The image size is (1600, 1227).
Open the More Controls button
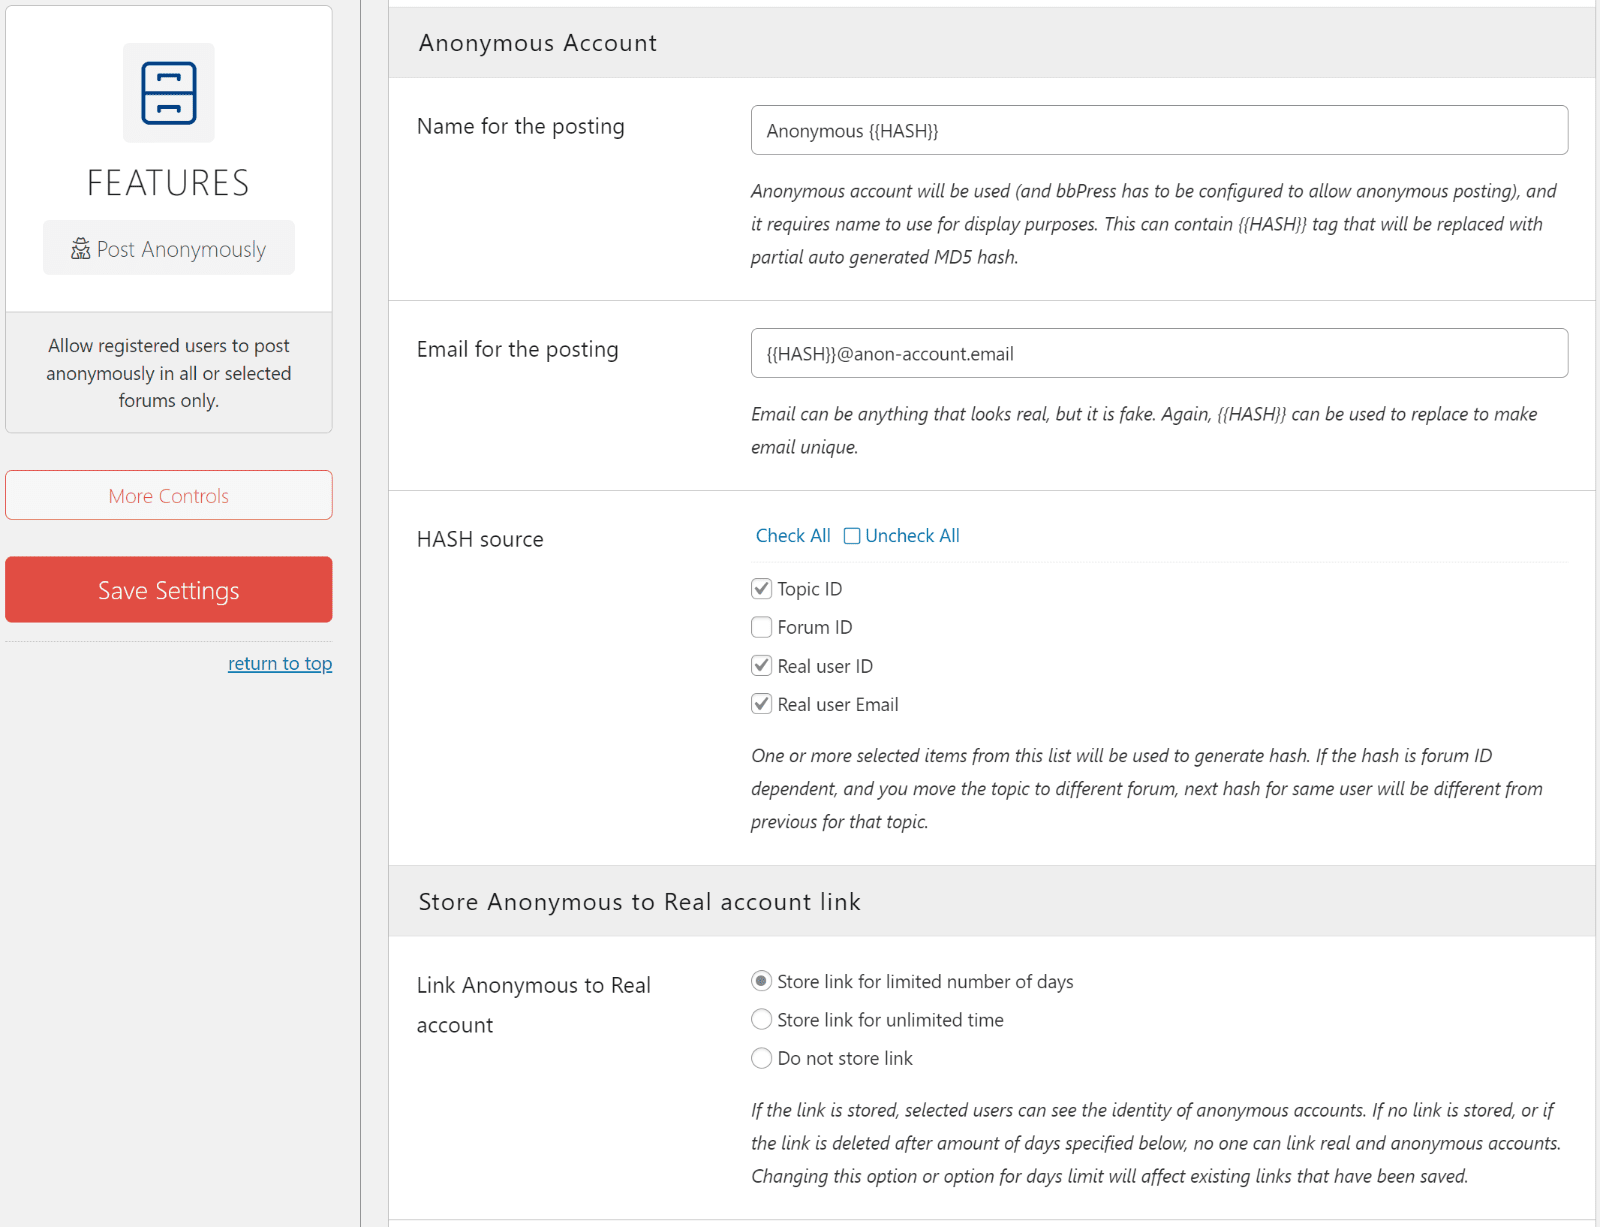click(169, 495)
